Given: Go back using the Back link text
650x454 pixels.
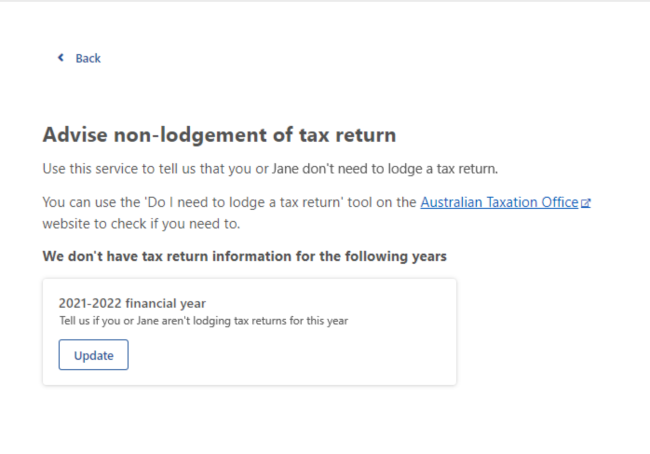Looking at the screenshot, I should (x=88, y=58).
